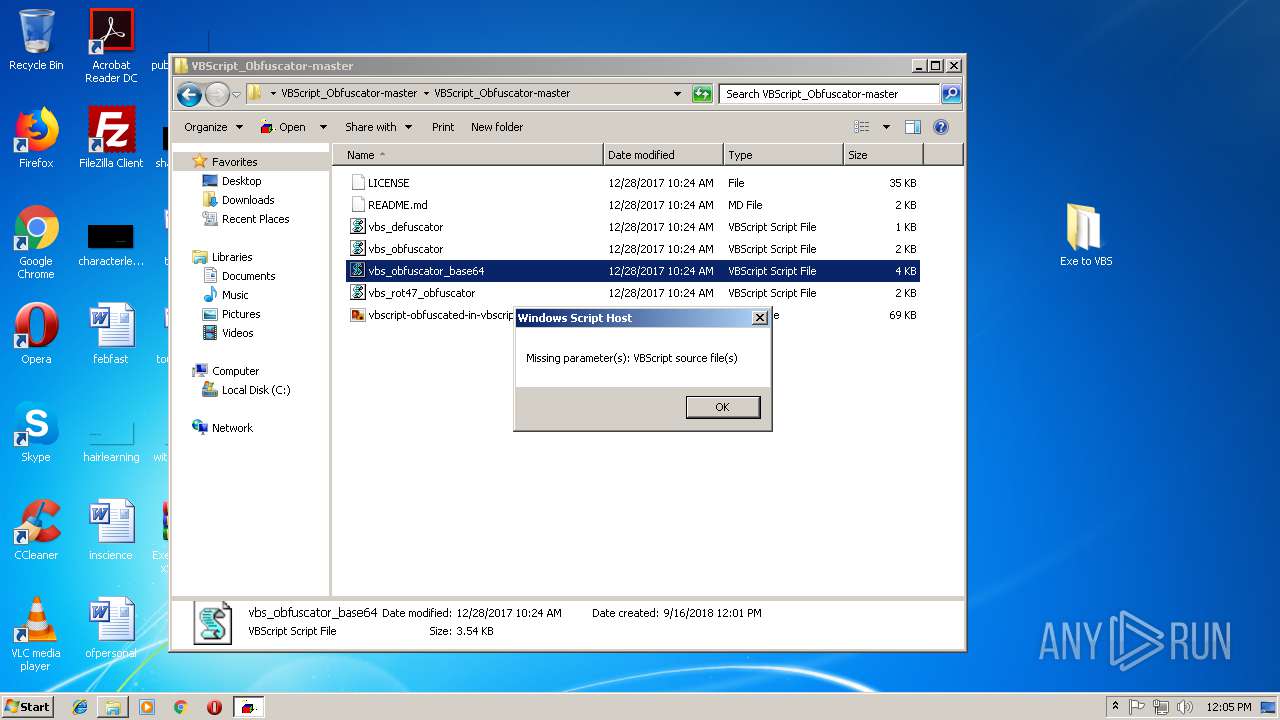Viewport: 1280px width, 720px height.
Task: Show hidden tray icons arrow
Action: (1115, 706)
